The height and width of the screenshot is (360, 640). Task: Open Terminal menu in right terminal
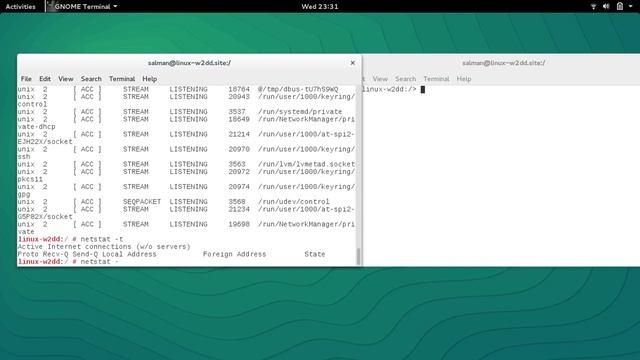tap(436, 79)
